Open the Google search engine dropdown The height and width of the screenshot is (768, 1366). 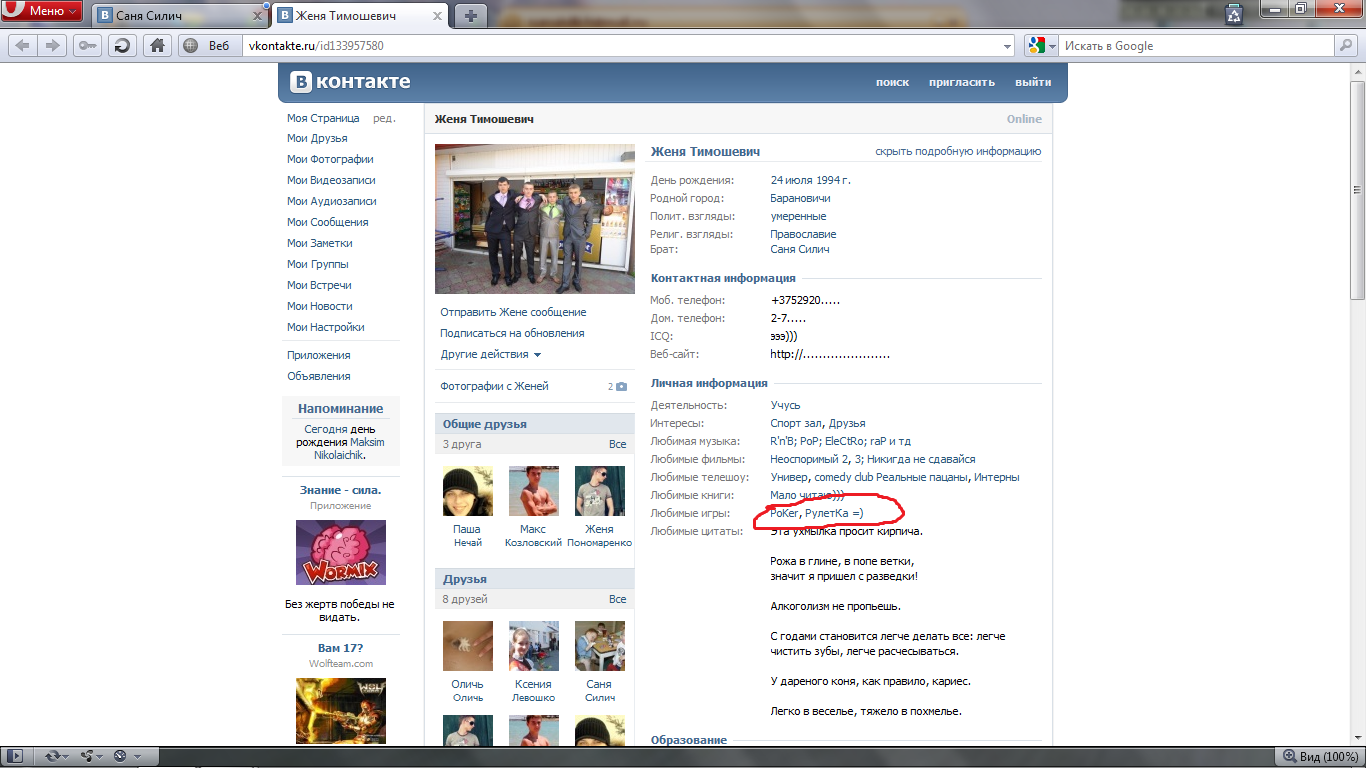coord(1042,46)
